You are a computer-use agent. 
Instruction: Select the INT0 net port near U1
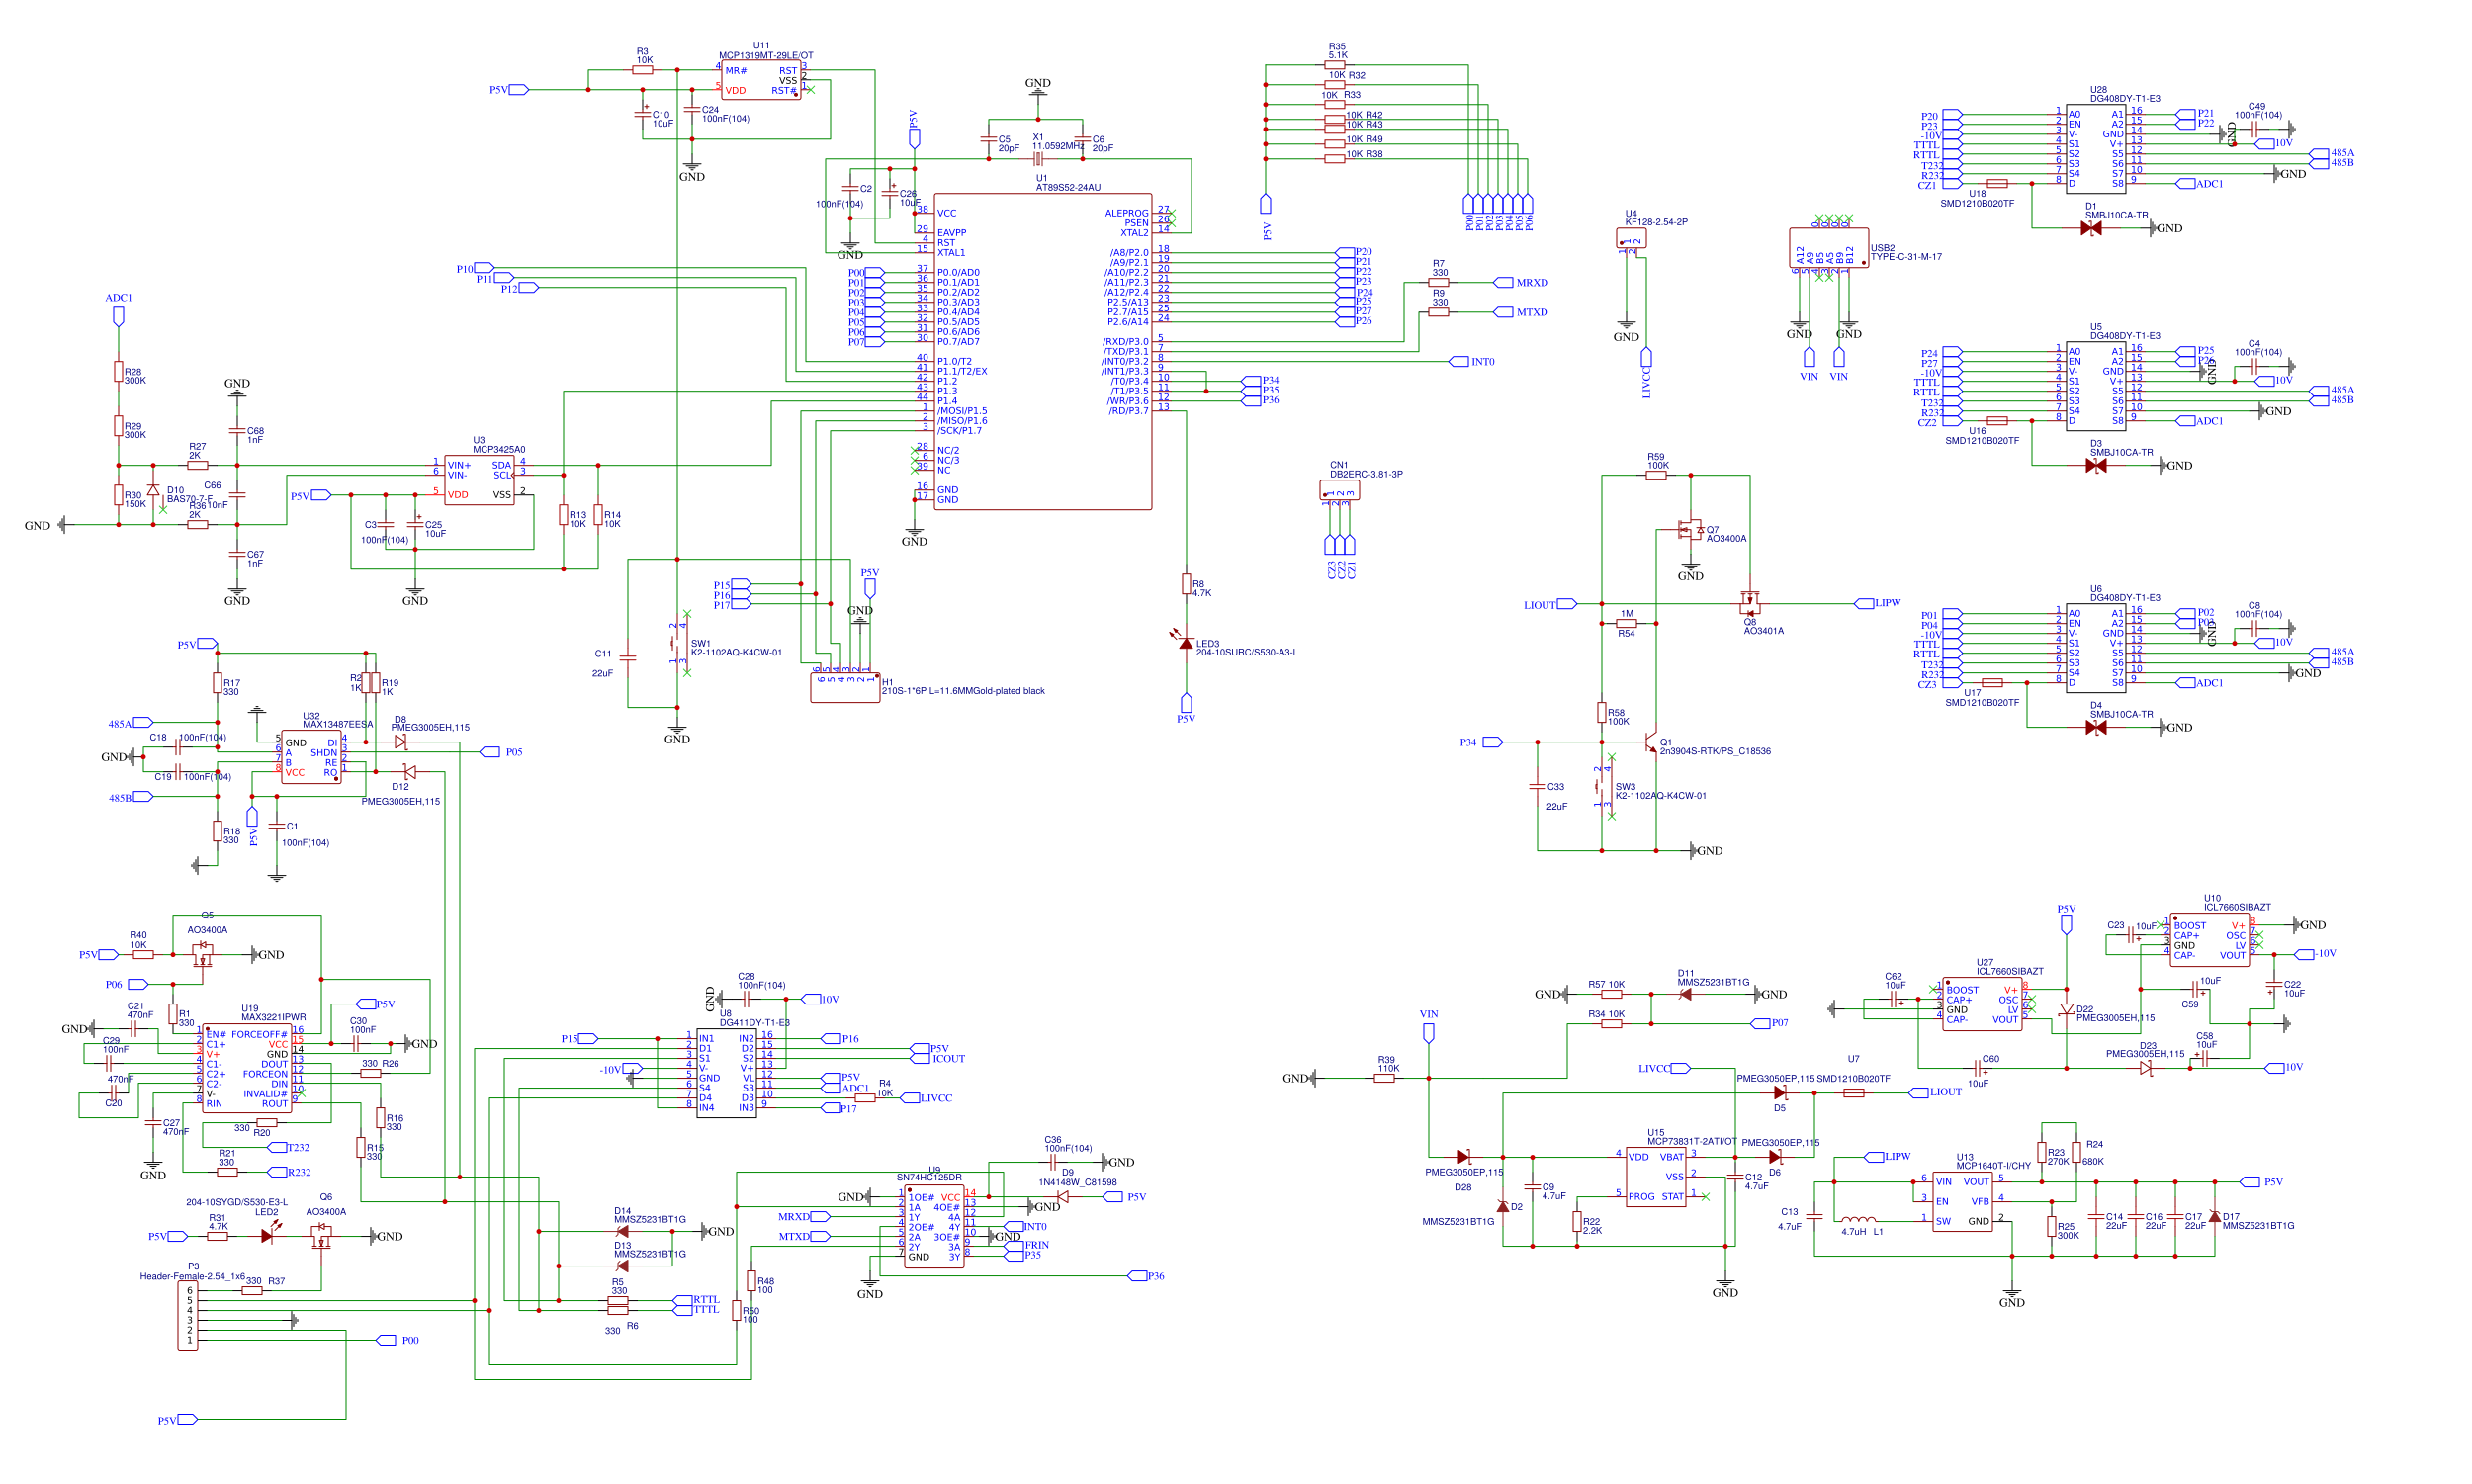[x=1459, y=361]
